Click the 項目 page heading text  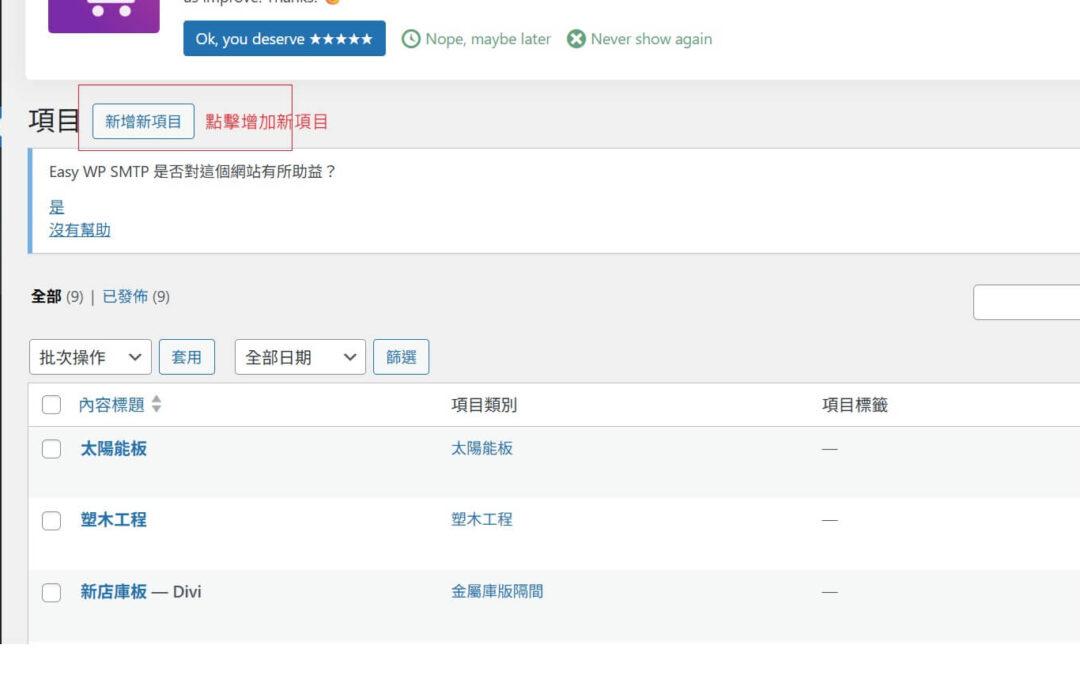pos(54,121)
